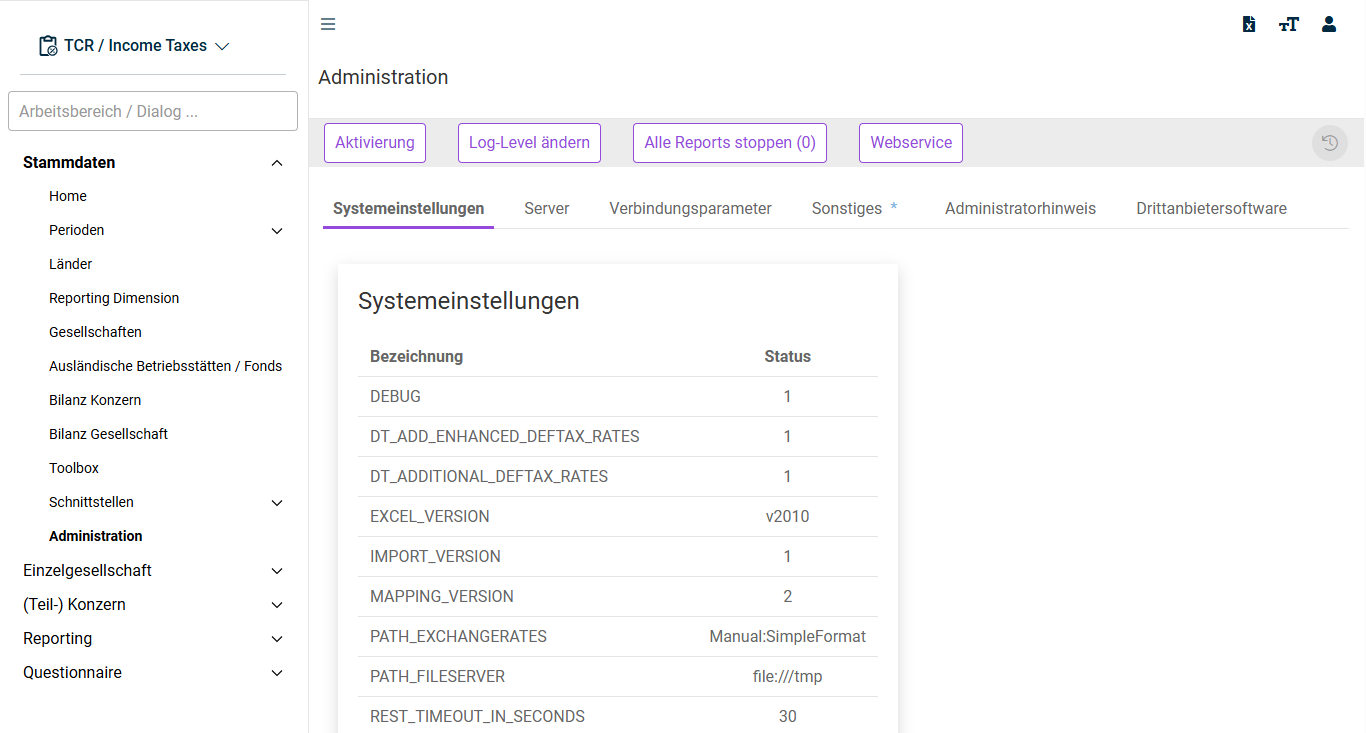Expand the Einzelgesellschaft section
The height and width of the screenshot is (733, 1366).
(x=277, y=571)
